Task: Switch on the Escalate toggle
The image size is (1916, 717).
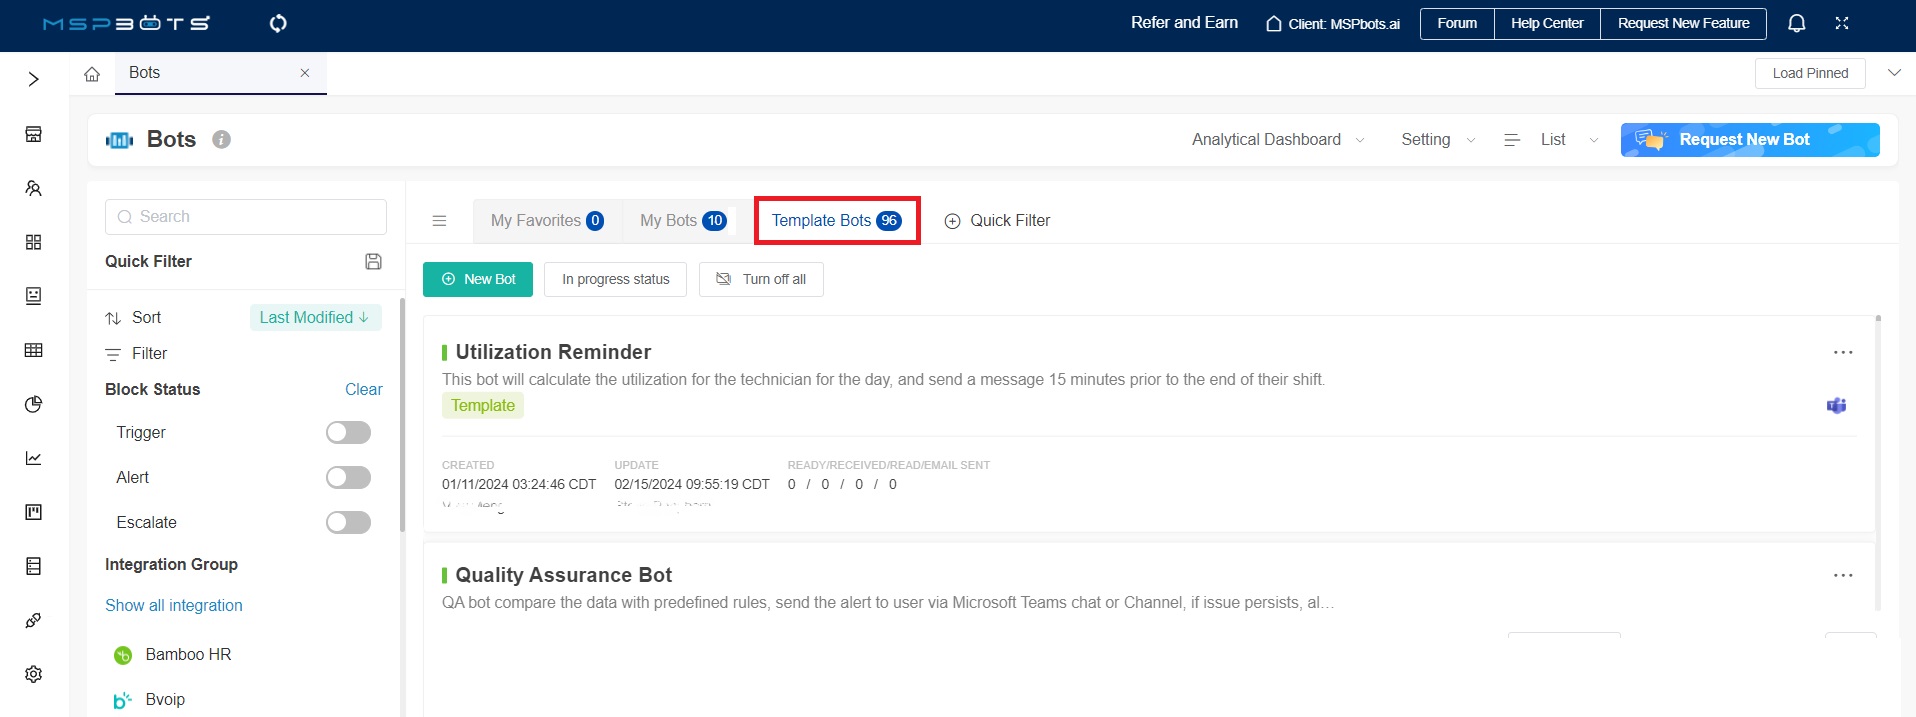Action: [348, 522]
